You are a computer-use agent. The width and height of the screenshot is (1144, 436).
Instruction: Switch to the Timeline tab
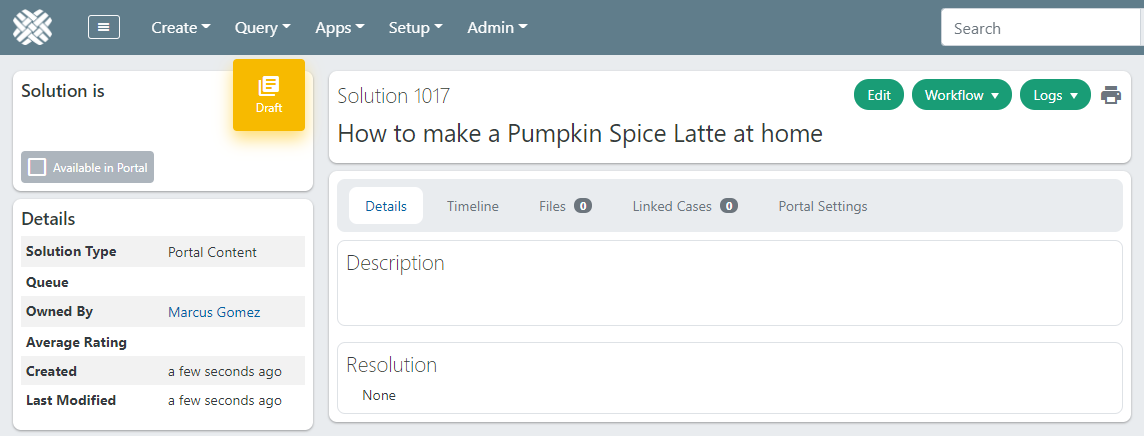pos(472,206)
